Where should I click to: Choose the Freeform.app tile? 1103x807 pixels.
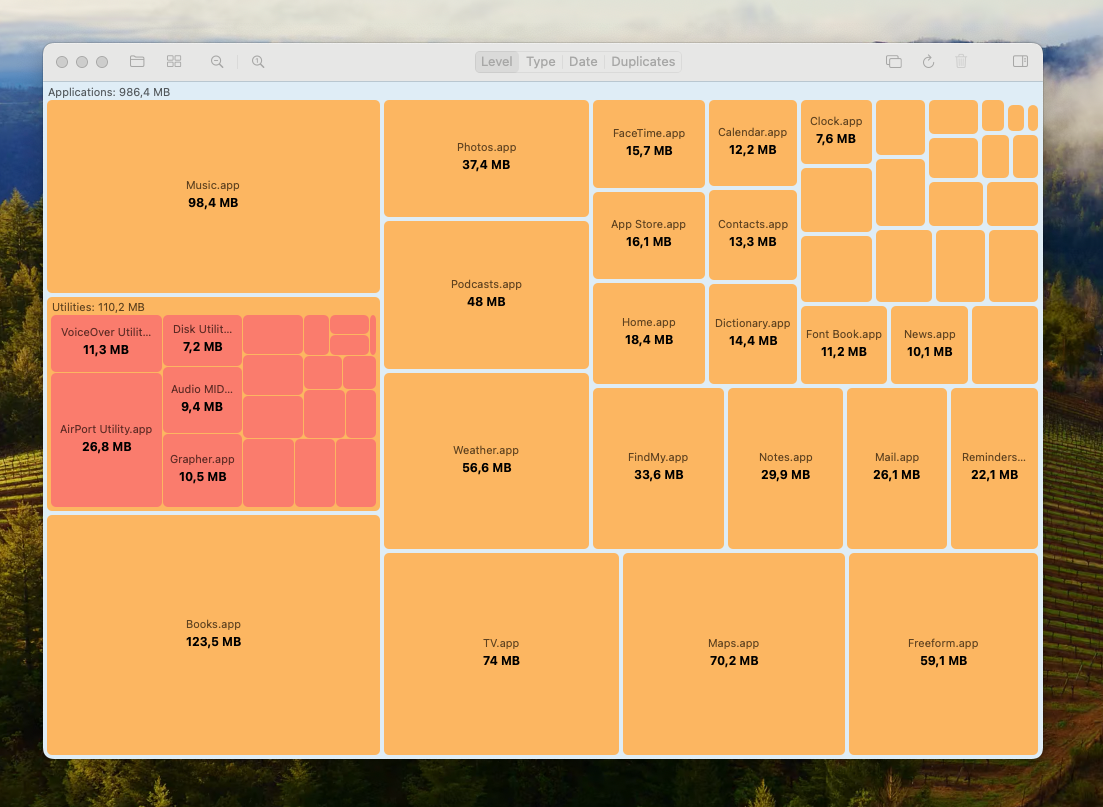click(943, 653)
